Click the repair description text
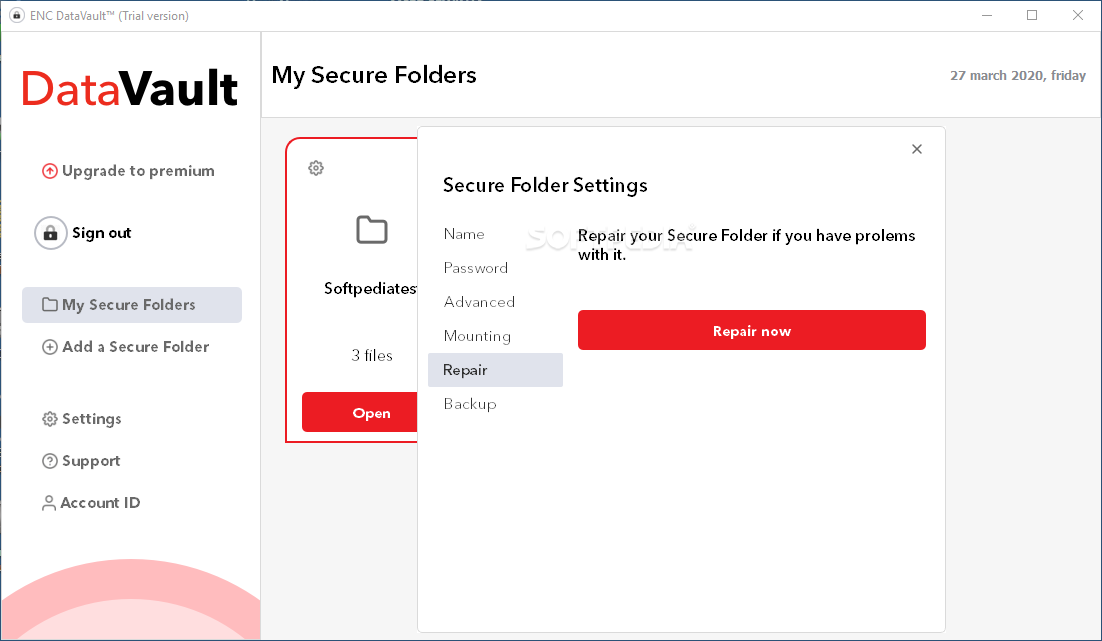This screenshot has height=641, width=1102. 746,245
